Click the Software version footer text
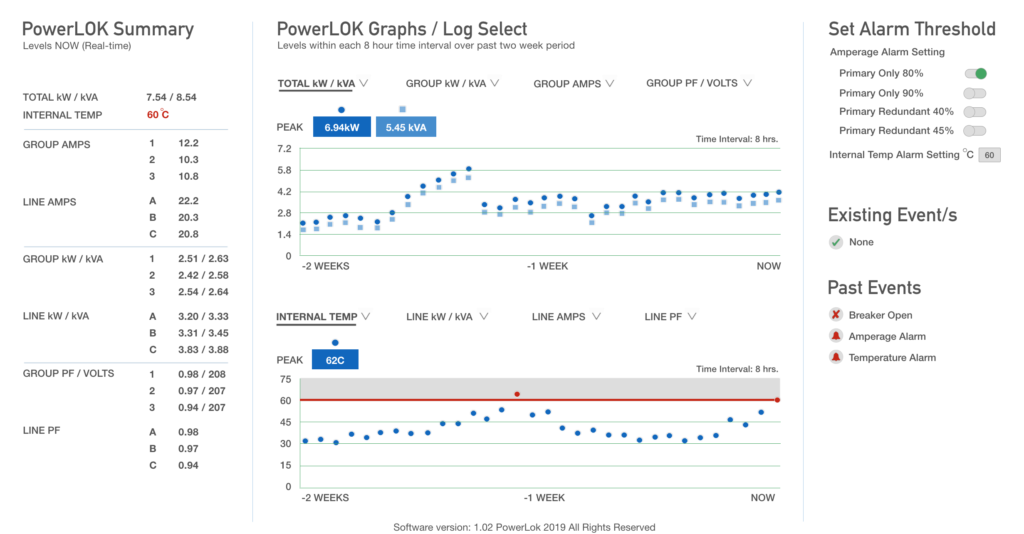The height and width of the screenshot is (534, 1024). pyautogui.click(x=524, y=527)
